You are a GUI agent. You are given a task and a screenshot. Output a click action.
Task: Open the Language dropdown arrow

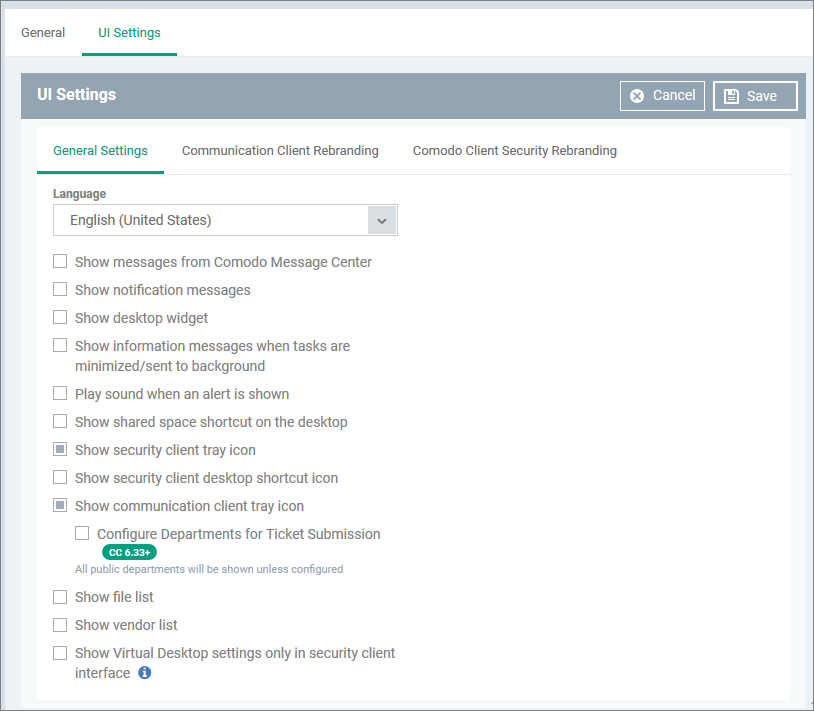tap(382, 221)
